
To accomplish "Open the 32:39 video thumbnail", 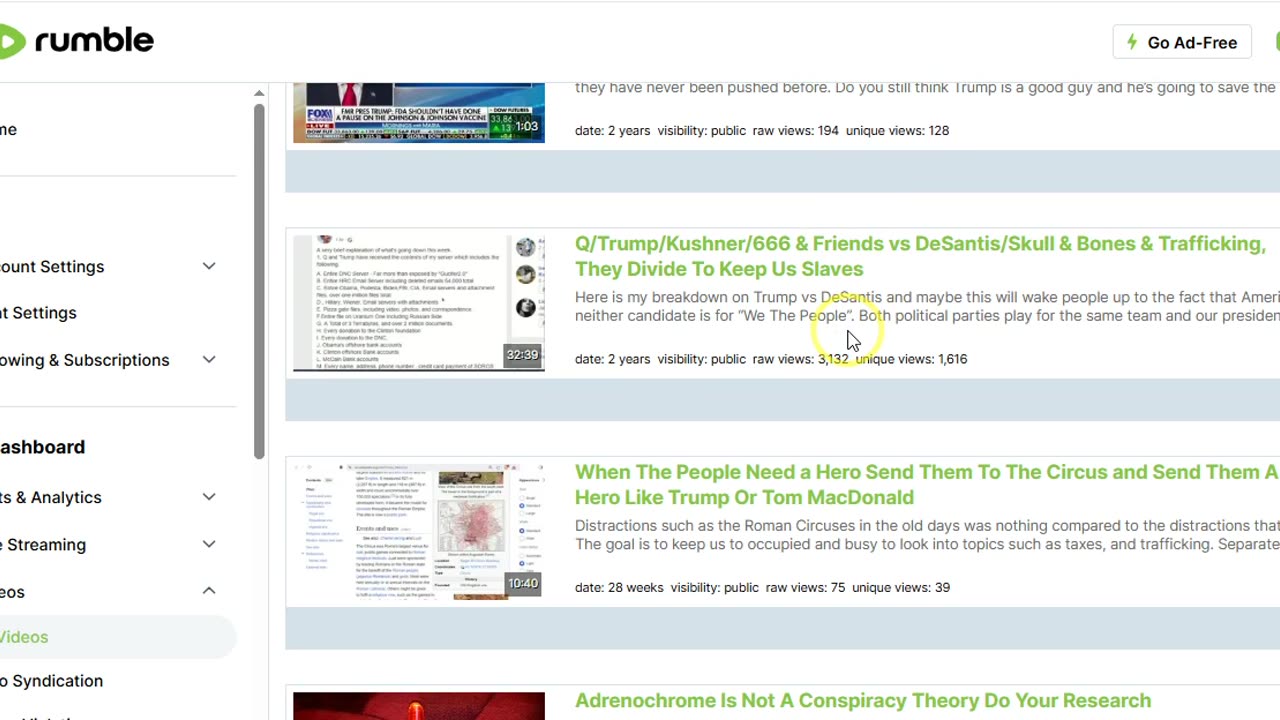I will pos(419,303).
